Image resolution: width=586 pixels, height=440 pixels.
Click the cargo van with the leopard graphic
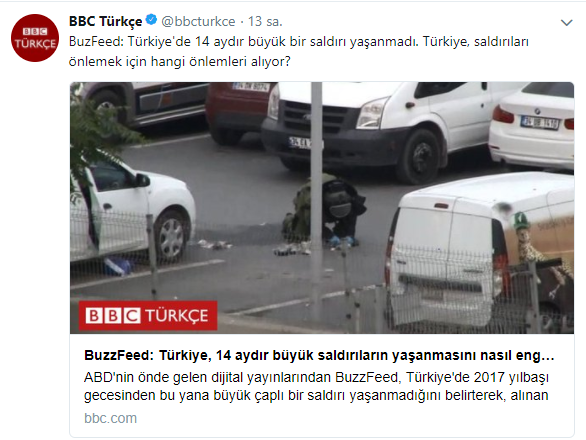(480, 252)
